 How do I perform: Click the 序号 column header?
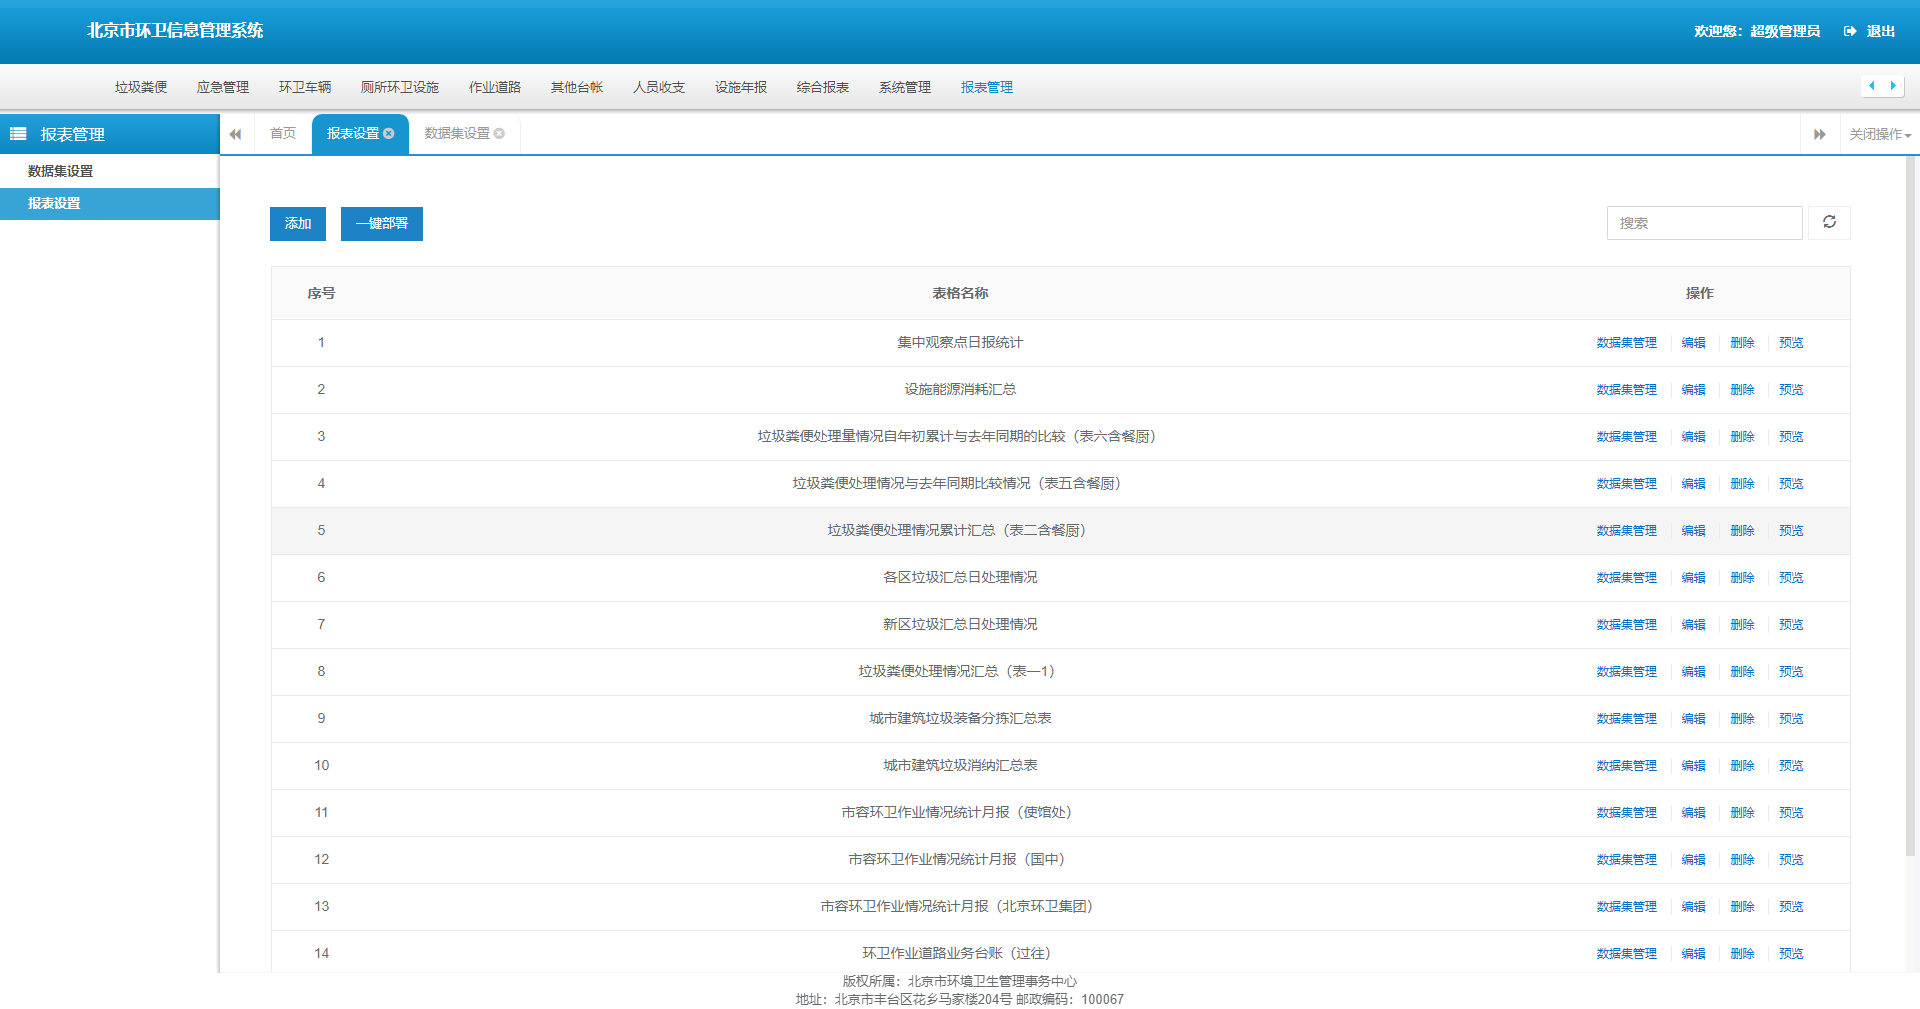click(x=321, y=293)
